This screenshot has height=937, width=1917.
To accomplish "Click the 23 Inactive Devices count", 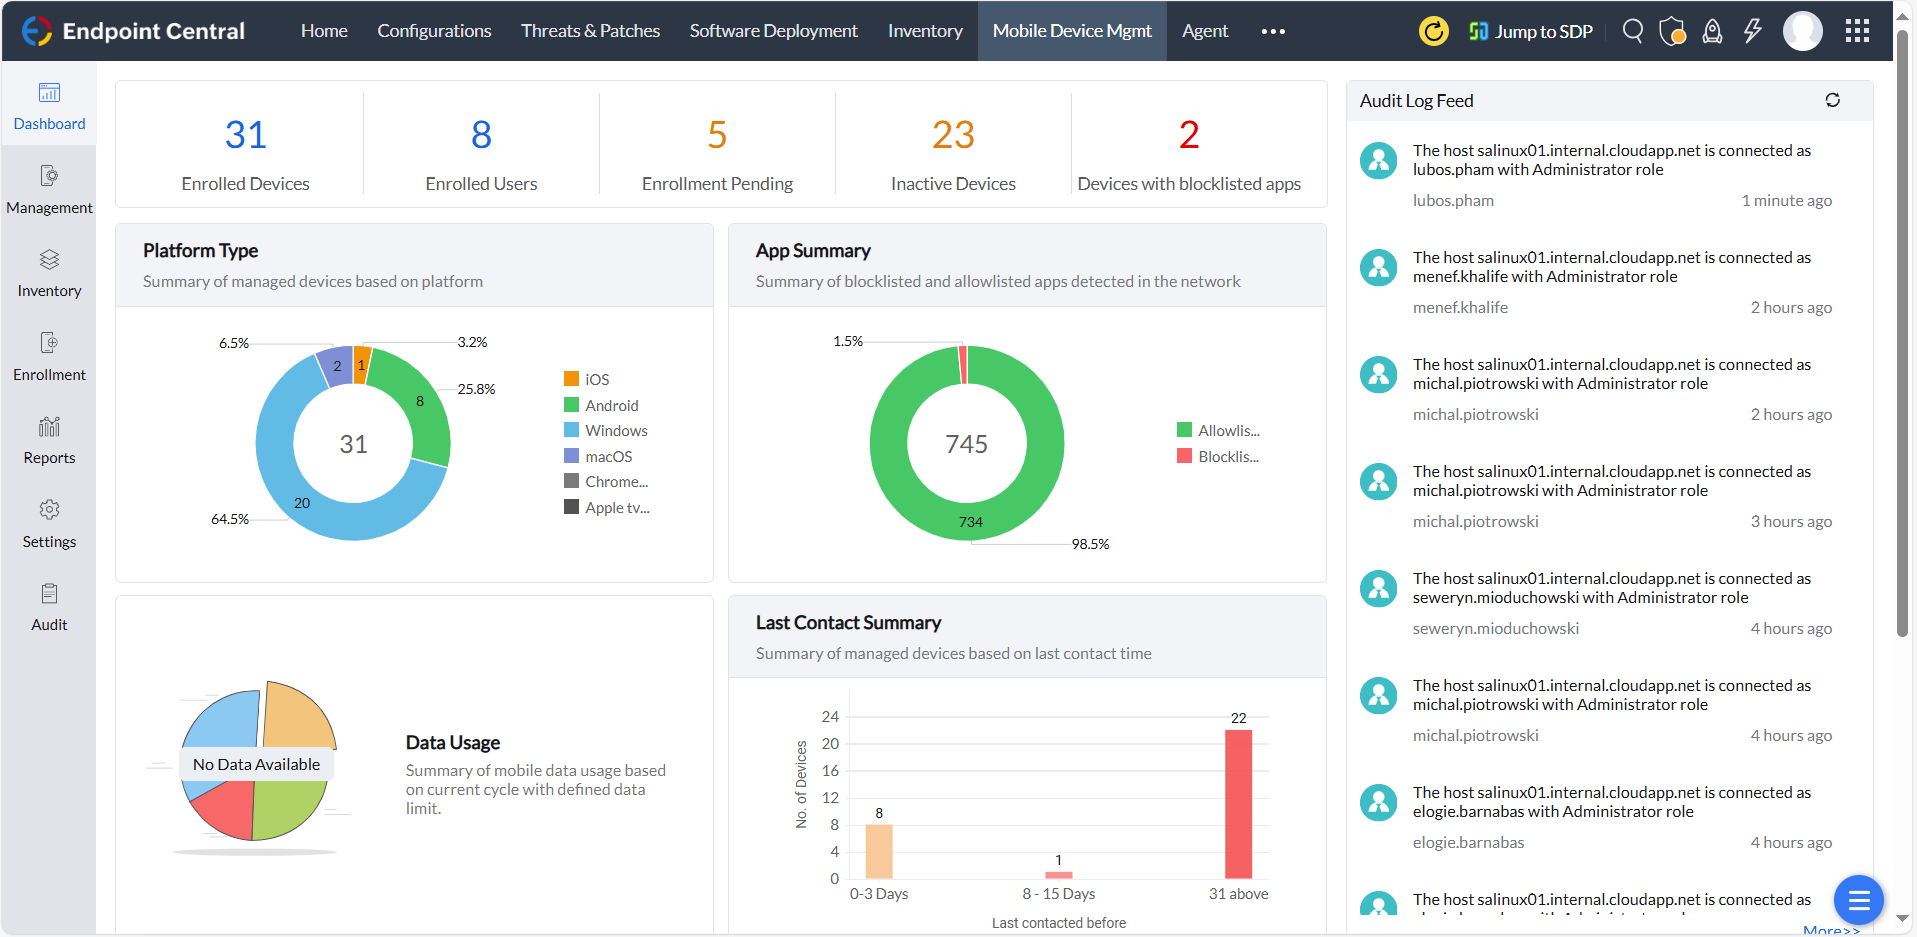I will (953, 135).
